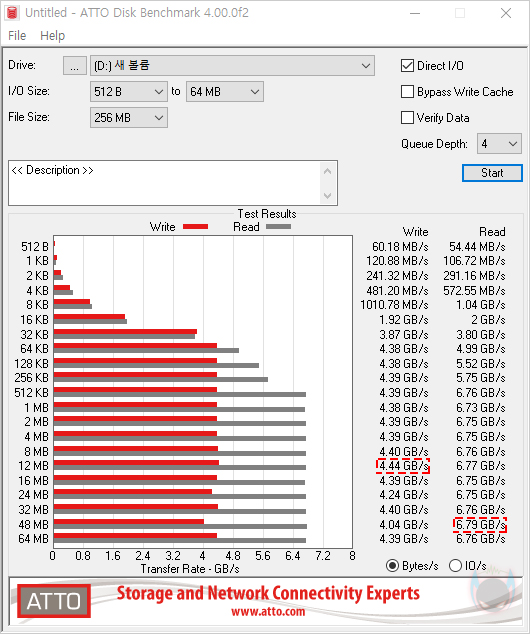Click the 2 GB/s read value

pyautogui.click(x=488, y=320)
